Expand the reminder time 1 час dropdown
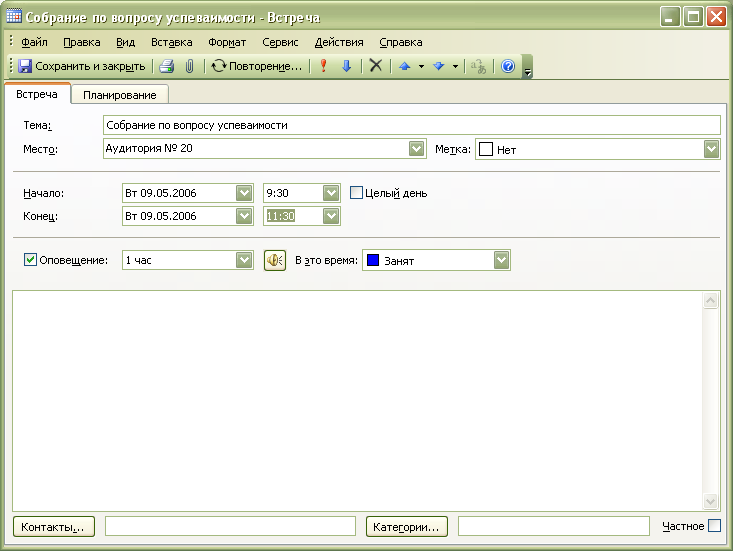This screenshot has height=551, width=733. (244, 260)
